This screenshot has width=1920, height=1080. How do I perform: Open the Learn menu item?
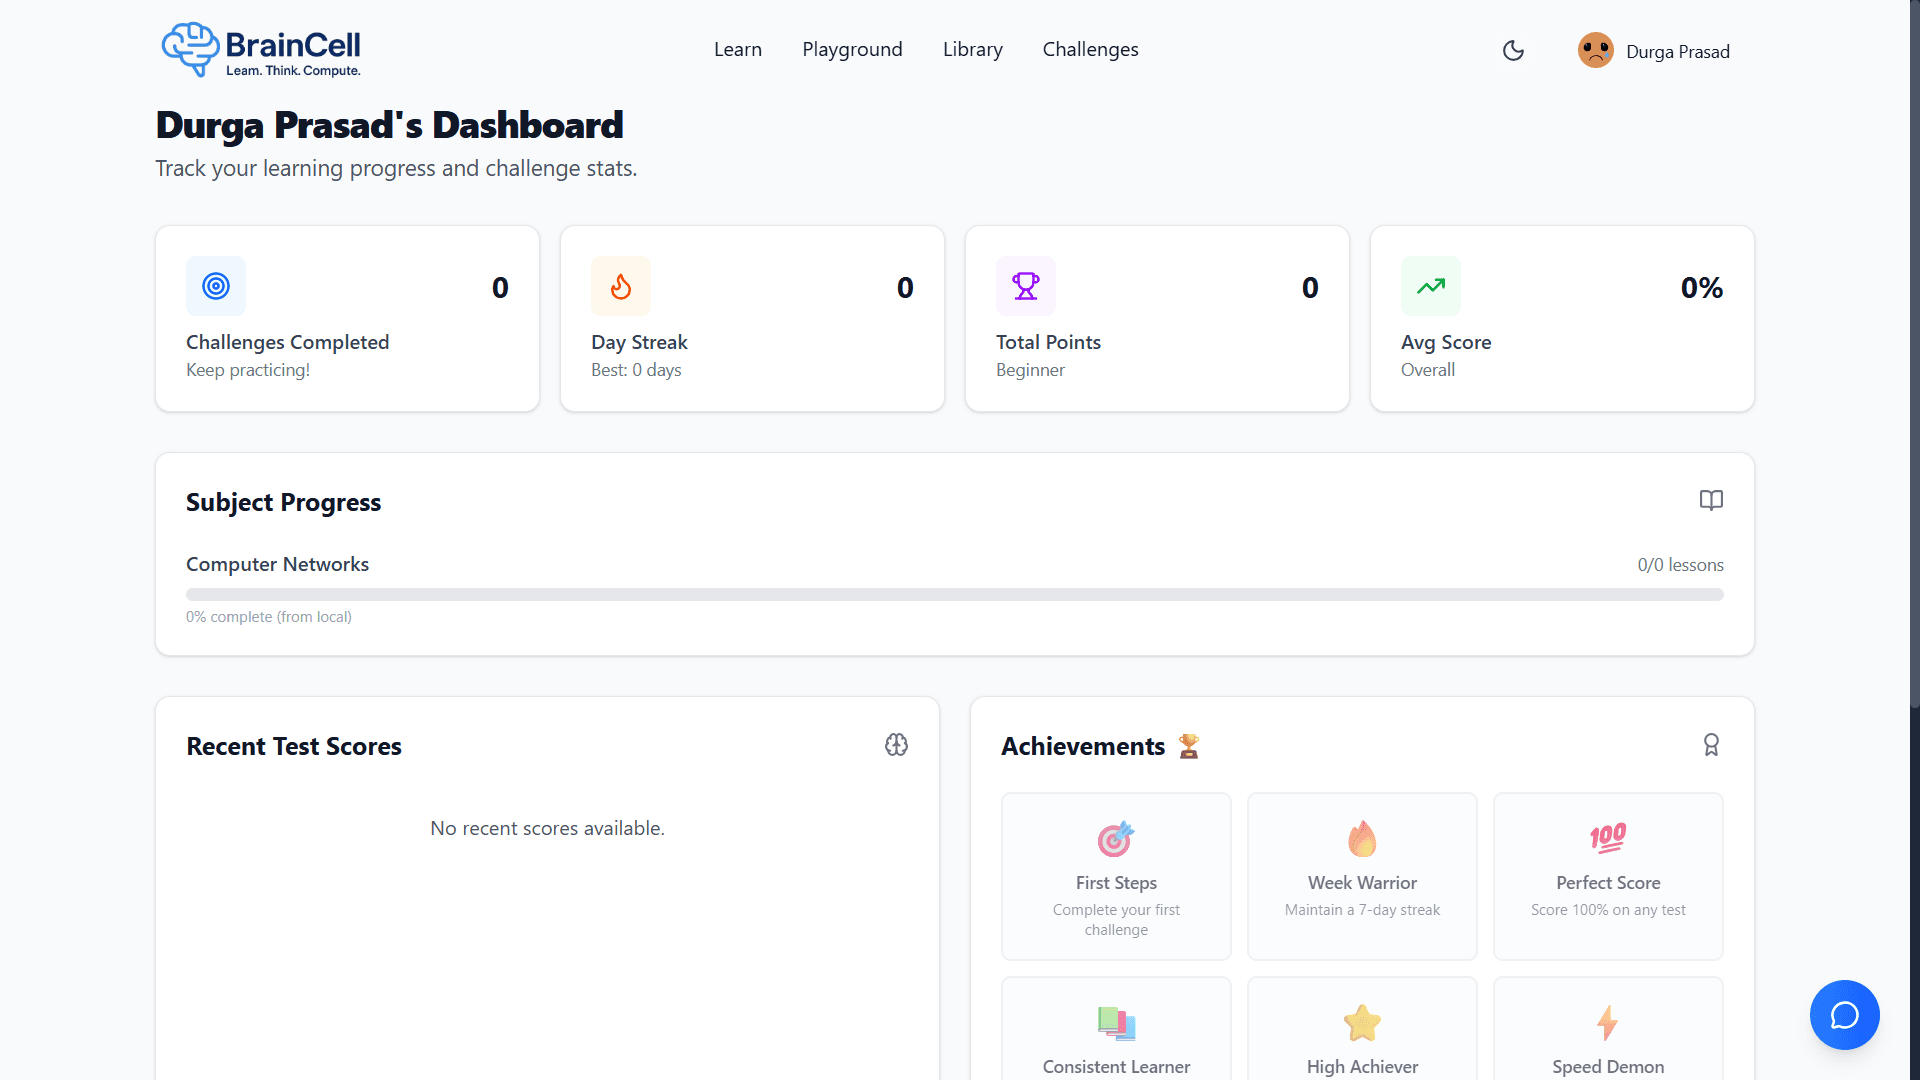click(737, 49)
